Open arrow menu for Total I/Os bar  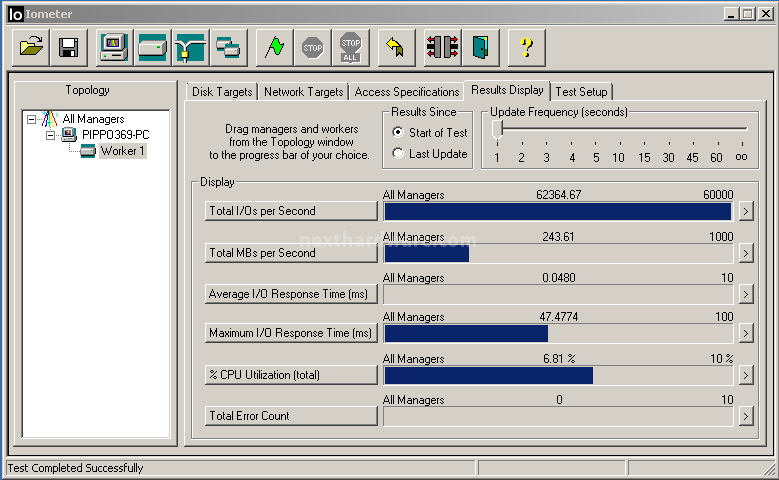point(746,211)
